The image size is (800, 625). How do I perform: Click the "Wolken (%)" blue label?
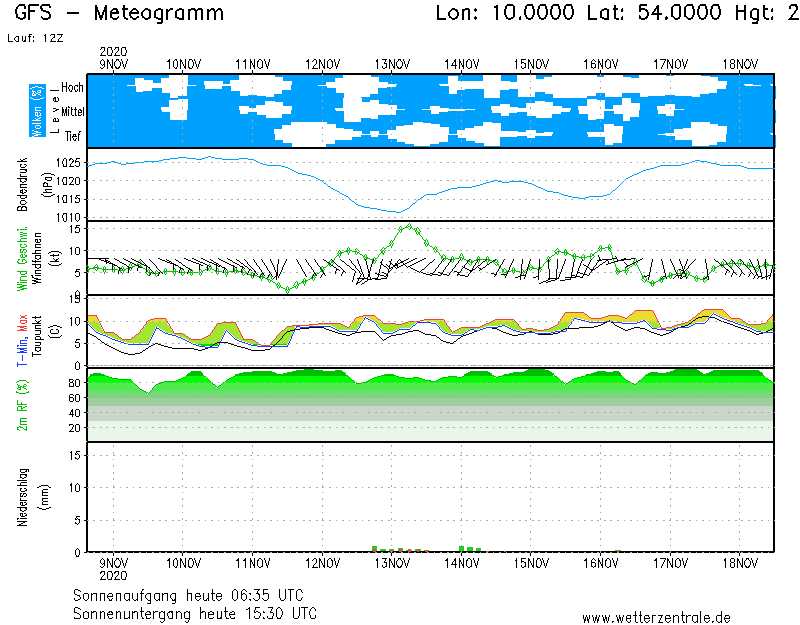click(x=37, y=111)
